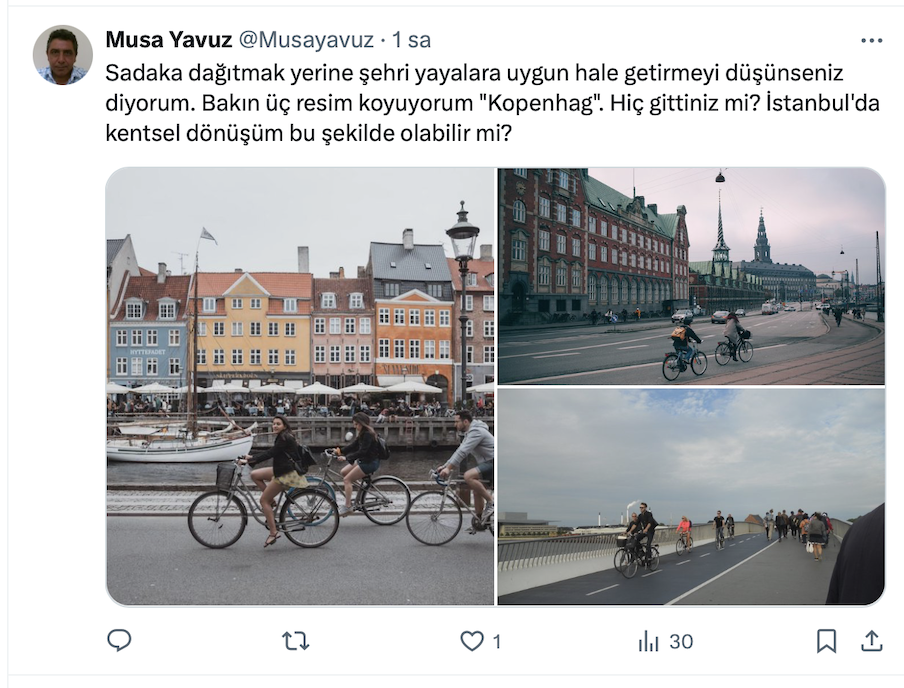The image size is (904, 688).
Task: Open Musa Yavuz profile picture
Action: (63, 55)
